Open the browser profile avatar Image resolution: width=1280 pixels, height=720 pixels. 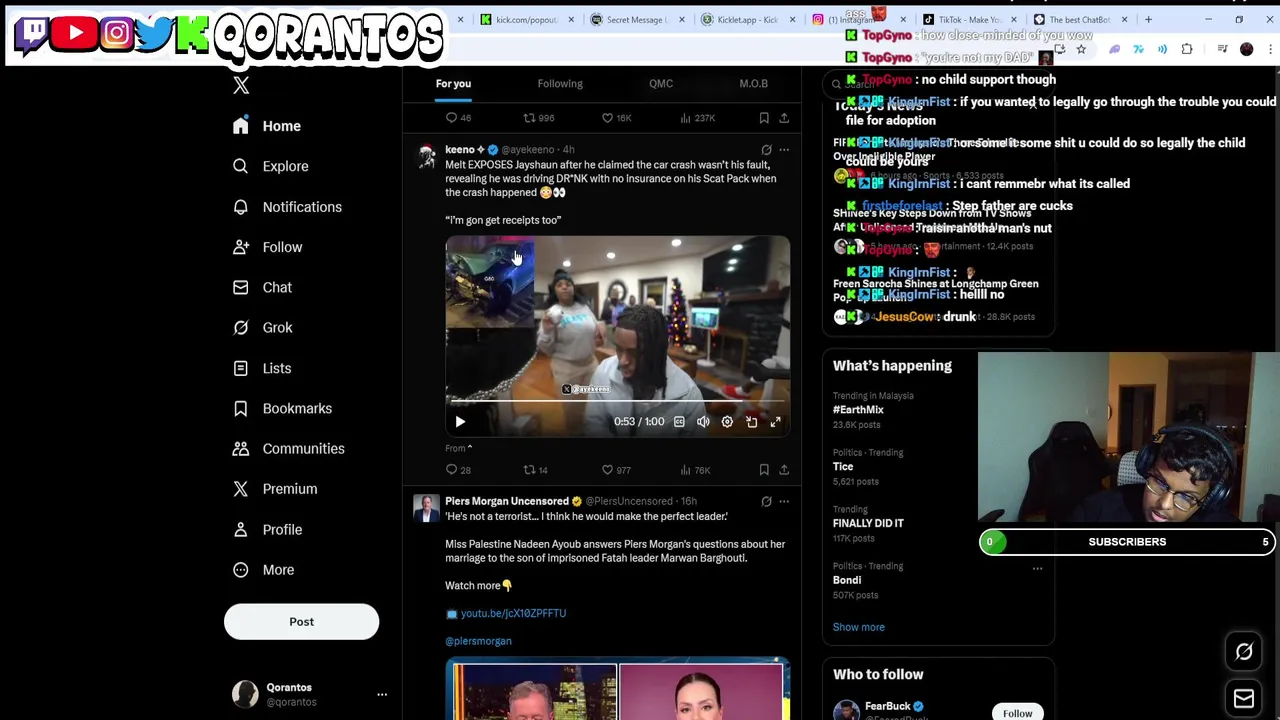1246,49
